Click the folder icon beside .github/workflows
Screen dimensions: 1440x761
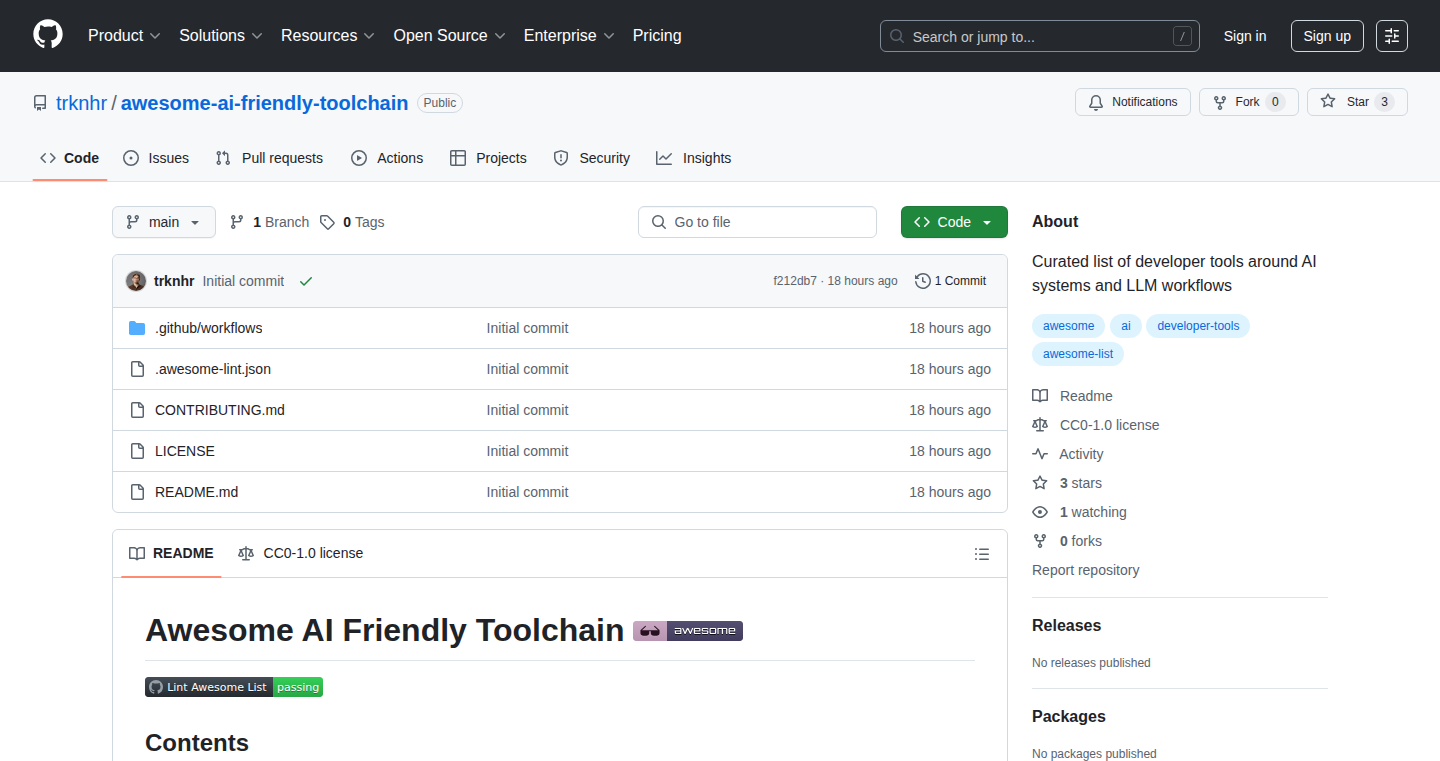pos(137,328)
